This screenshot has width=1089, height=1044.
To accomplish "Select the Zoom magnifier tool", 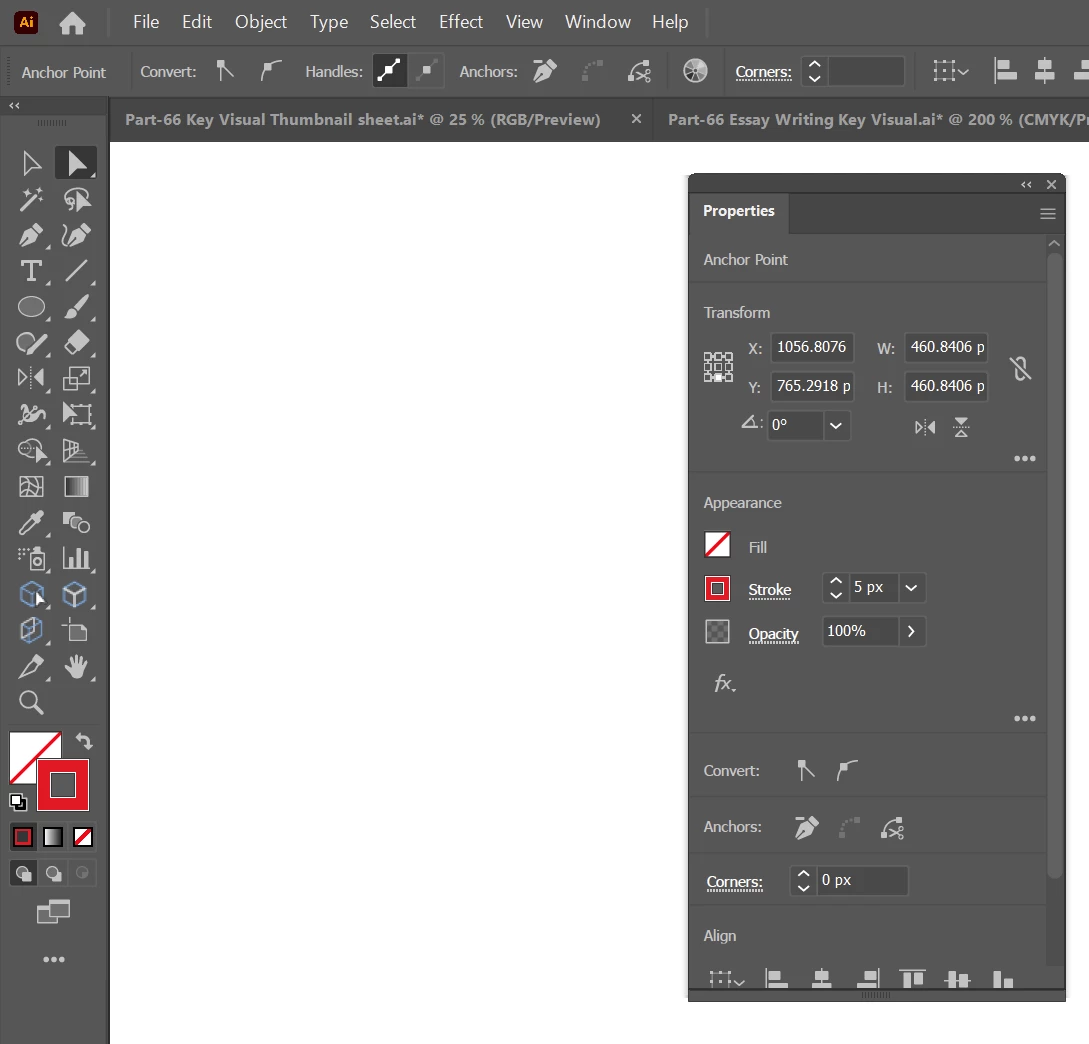I will pos(31,702).
